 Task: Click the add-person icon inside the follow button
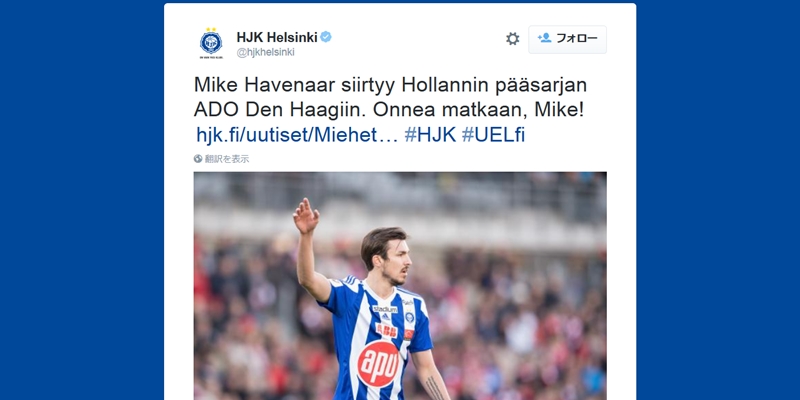coord(544,38)
